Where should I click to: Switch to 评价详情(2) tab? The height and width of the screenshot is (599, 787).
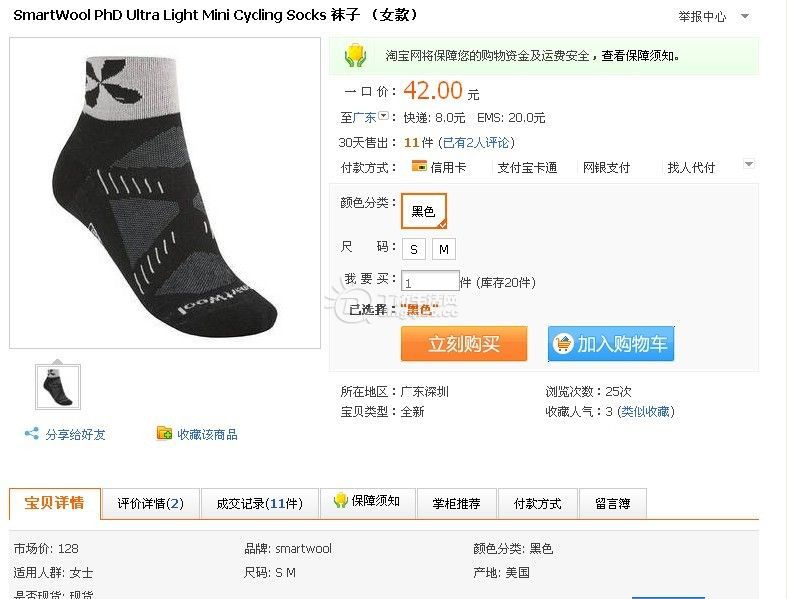151,503
